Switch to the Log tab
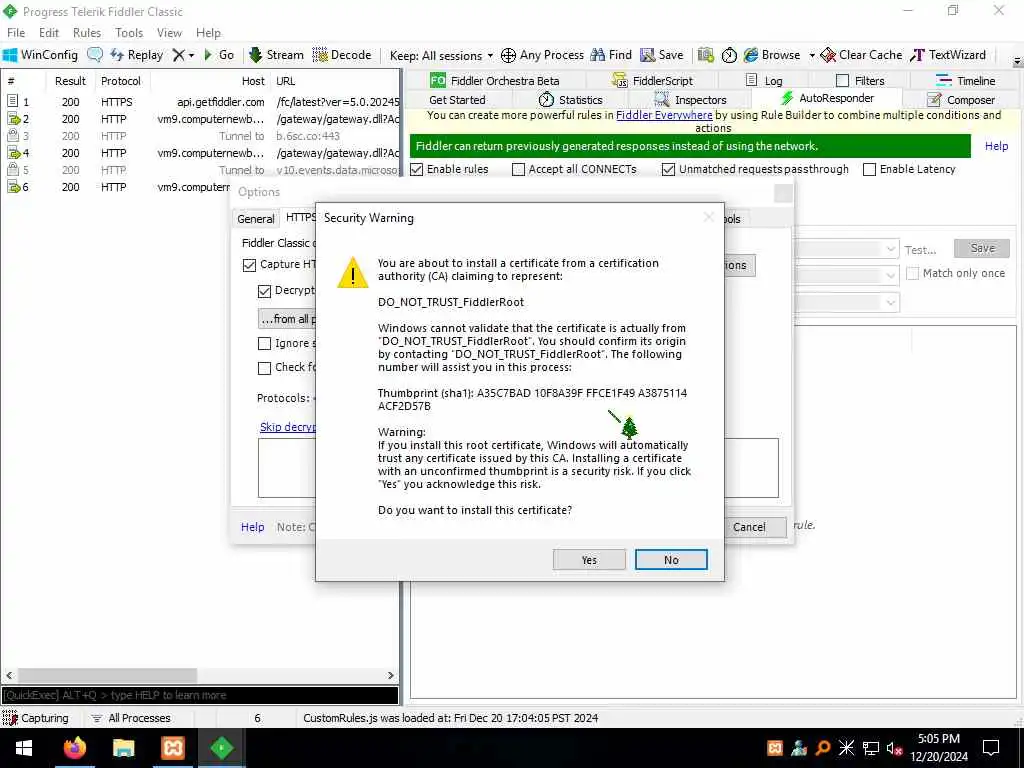1024x768 pixels. pos(764,80)
